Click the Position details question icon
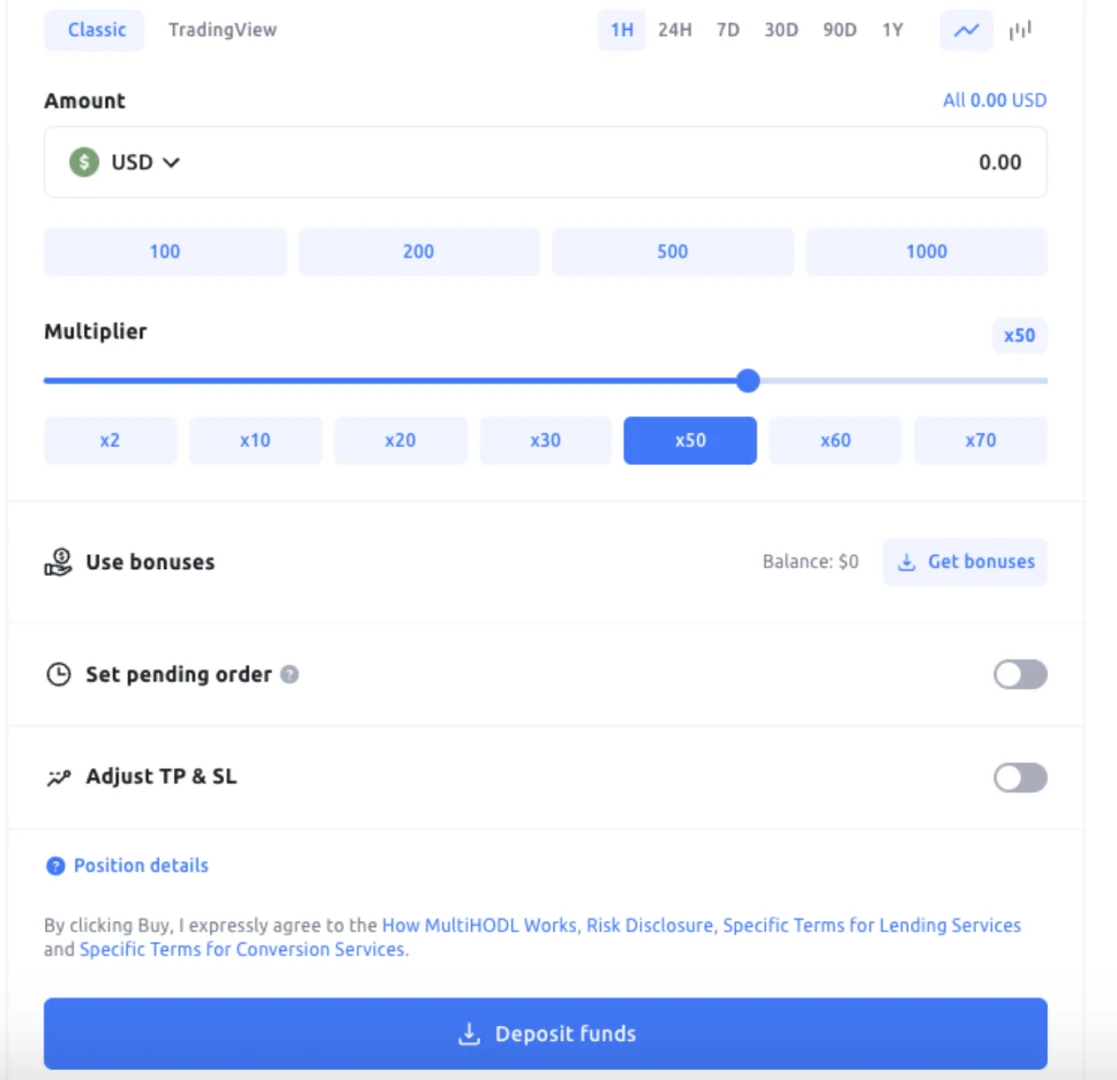Viewport: 1117px width, 1080px height. pyautogui.click(x=55, y=866)
